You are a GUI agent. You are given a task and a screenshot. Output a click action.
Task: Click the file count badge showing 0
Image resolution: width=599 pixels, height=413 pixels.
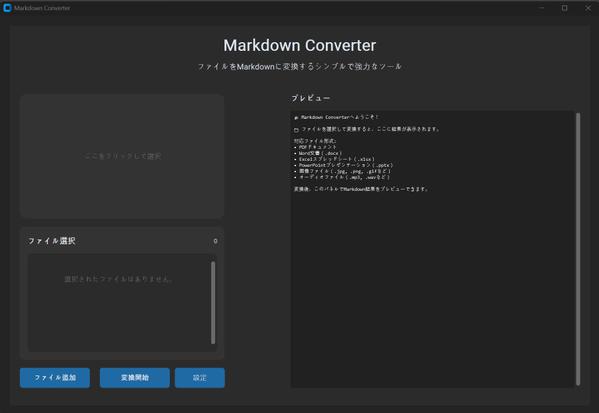tap(215, 241)
